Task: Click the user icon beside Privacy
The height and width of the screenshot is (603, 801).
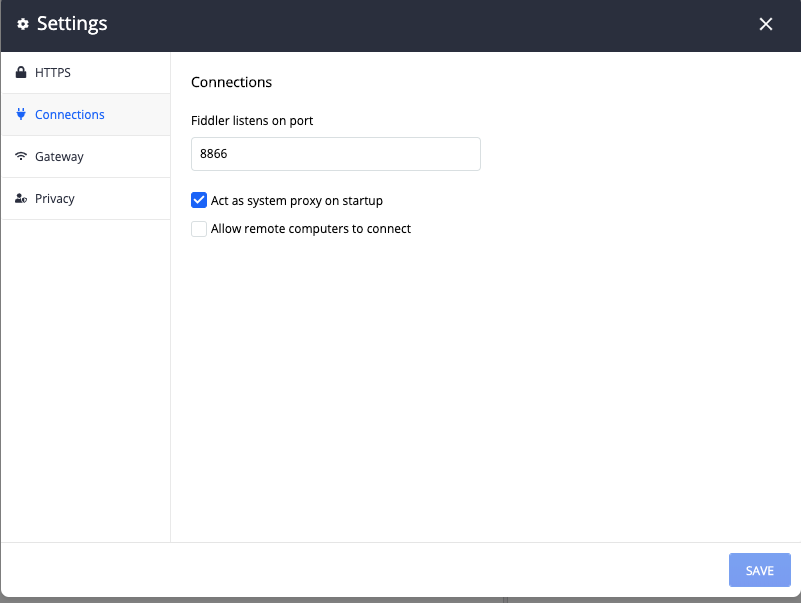Action: (x=21, y=199)
